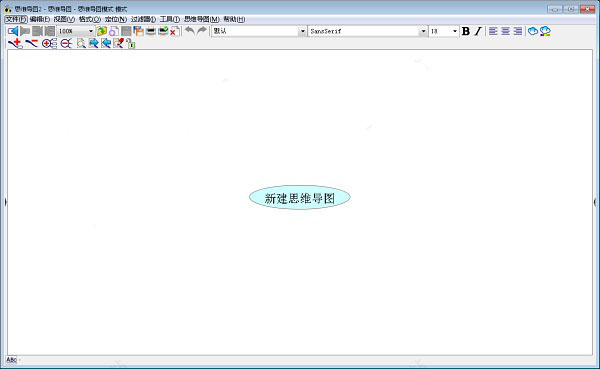The height and width of the screenshot is (369, 600).
Task: Click inside the SansSerif font name field
Action: (364, 31)
